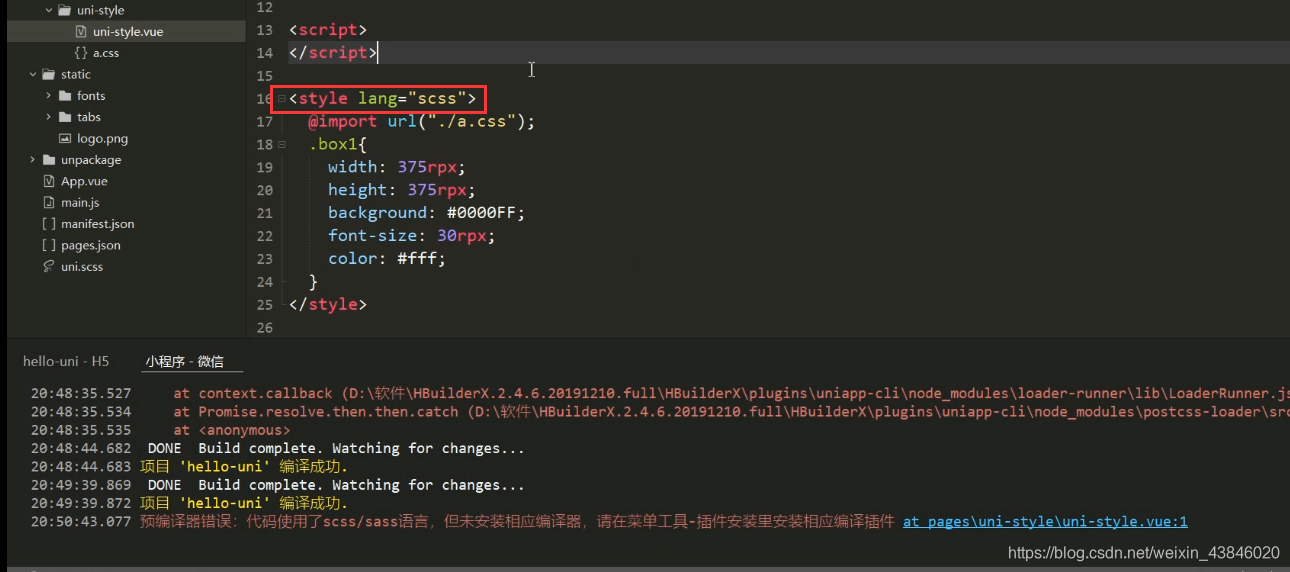Click the uni-style.vue file icon

(81, 32)
